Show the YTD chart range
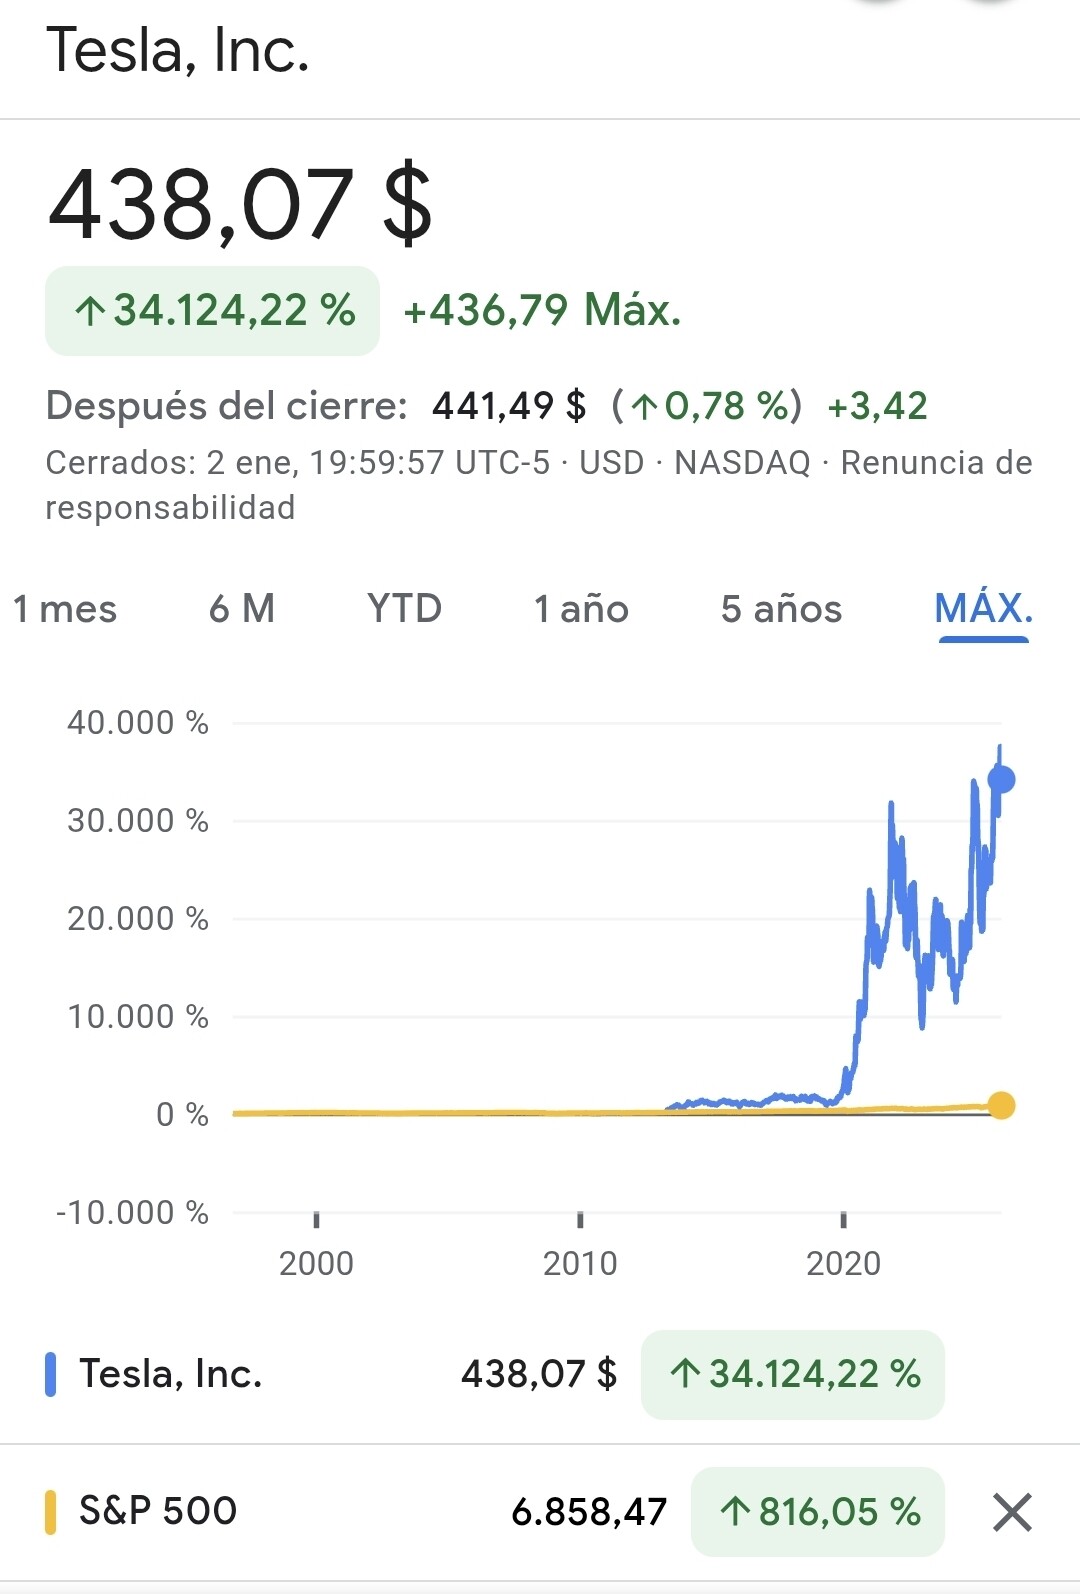Image resolution: width=1080 pixels, height=1594 pixels. pos(404,609)
